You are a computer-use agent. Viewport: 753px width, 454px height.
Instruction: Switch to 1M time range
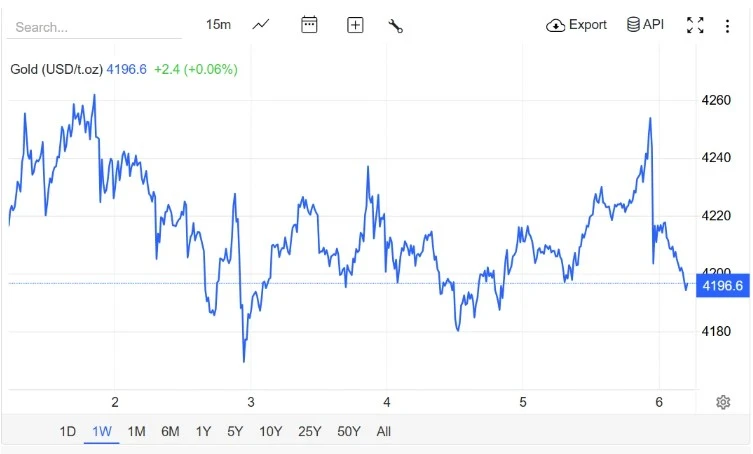coord(136,432)
